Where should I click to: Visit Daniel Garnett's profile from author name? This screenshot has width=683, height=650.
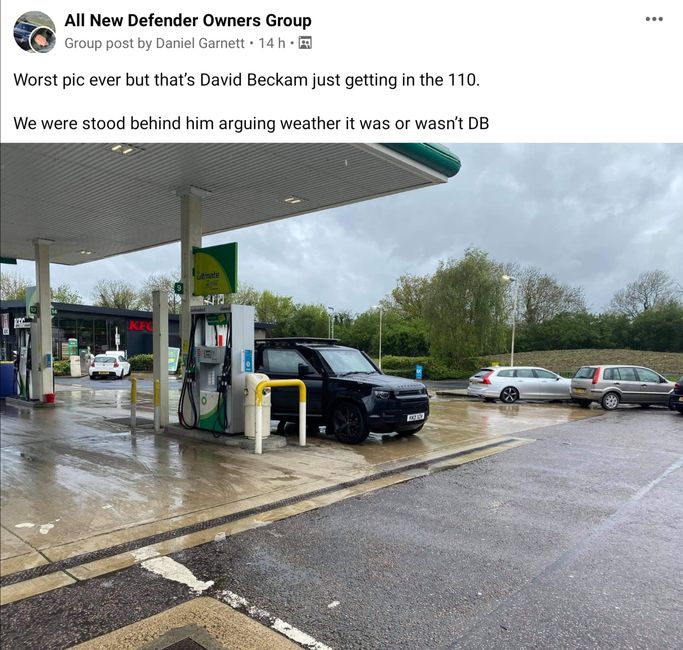tap(200, 43)
